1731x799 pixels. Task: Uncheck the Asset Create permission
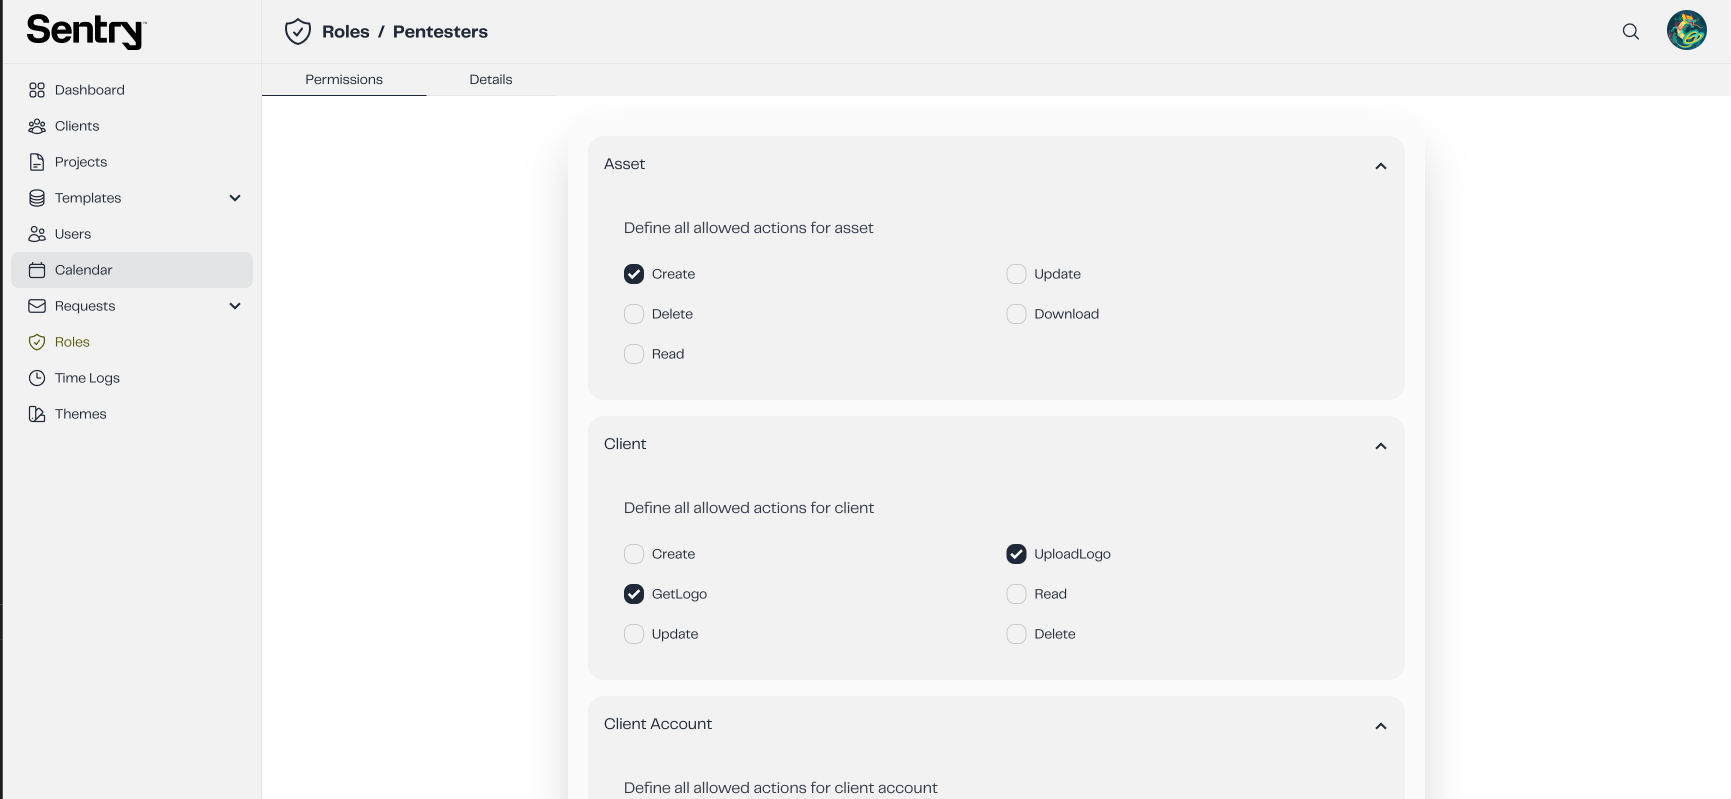click(634, 274)
